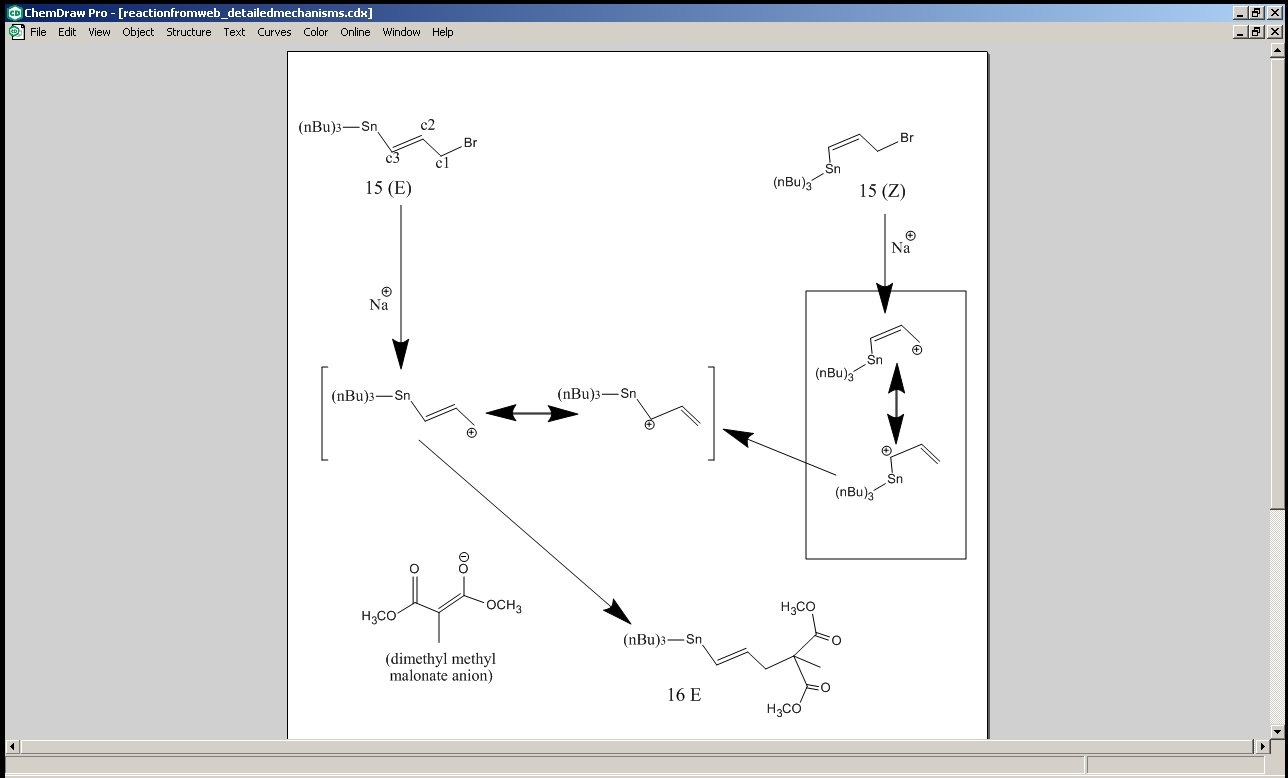Click the ChemDraw Pro title bar icon
The width and height of the screenshot is (1288, 778).
tap(15, 13)
